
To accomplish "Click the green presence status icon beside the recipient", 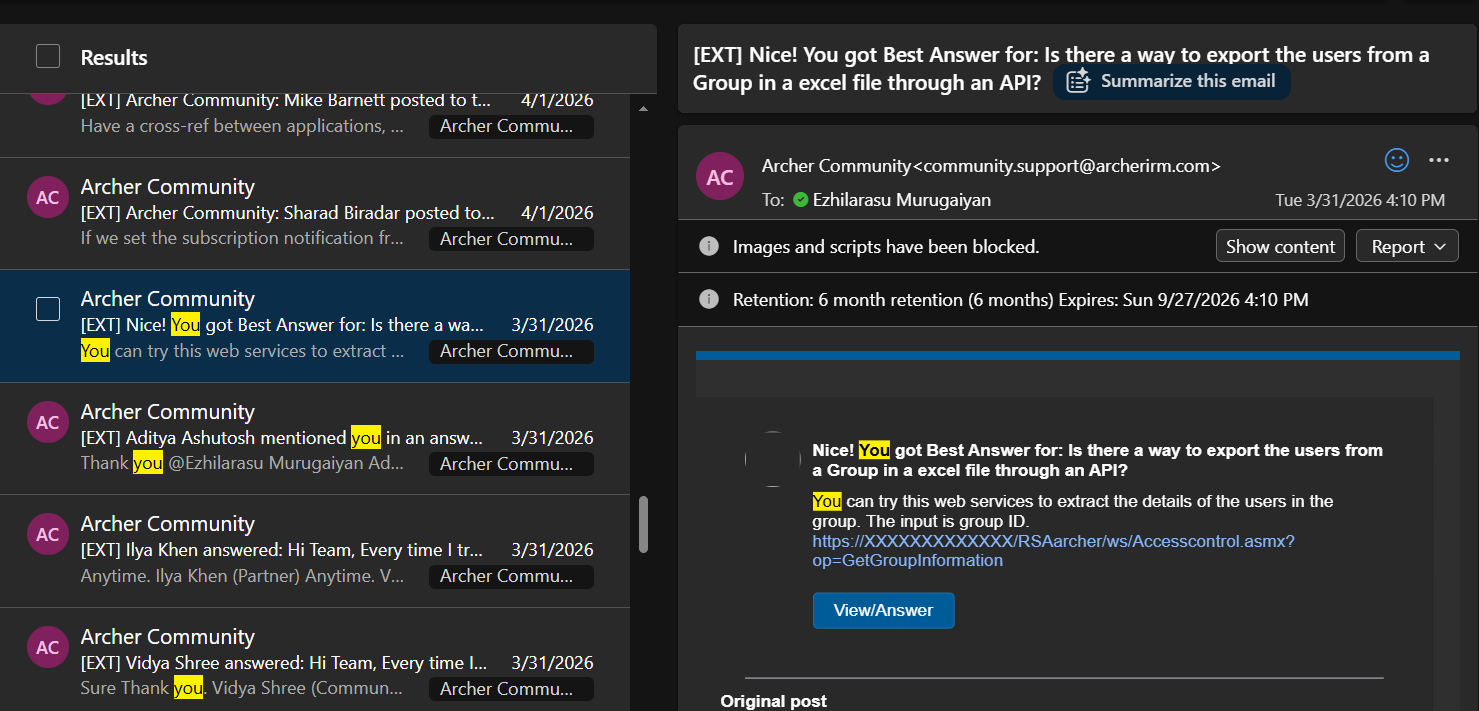I will (800, 200).
